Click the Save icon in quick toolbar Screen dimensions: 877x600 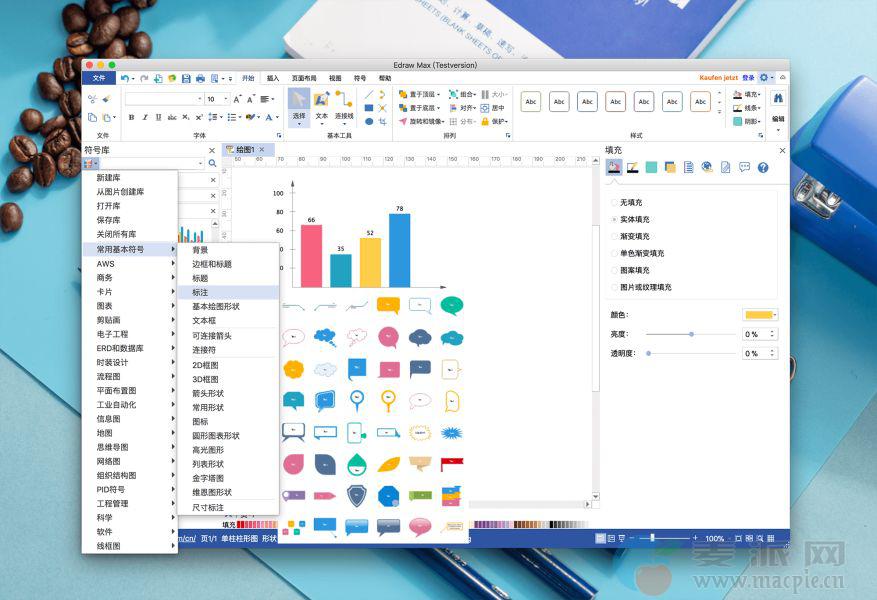186,78
